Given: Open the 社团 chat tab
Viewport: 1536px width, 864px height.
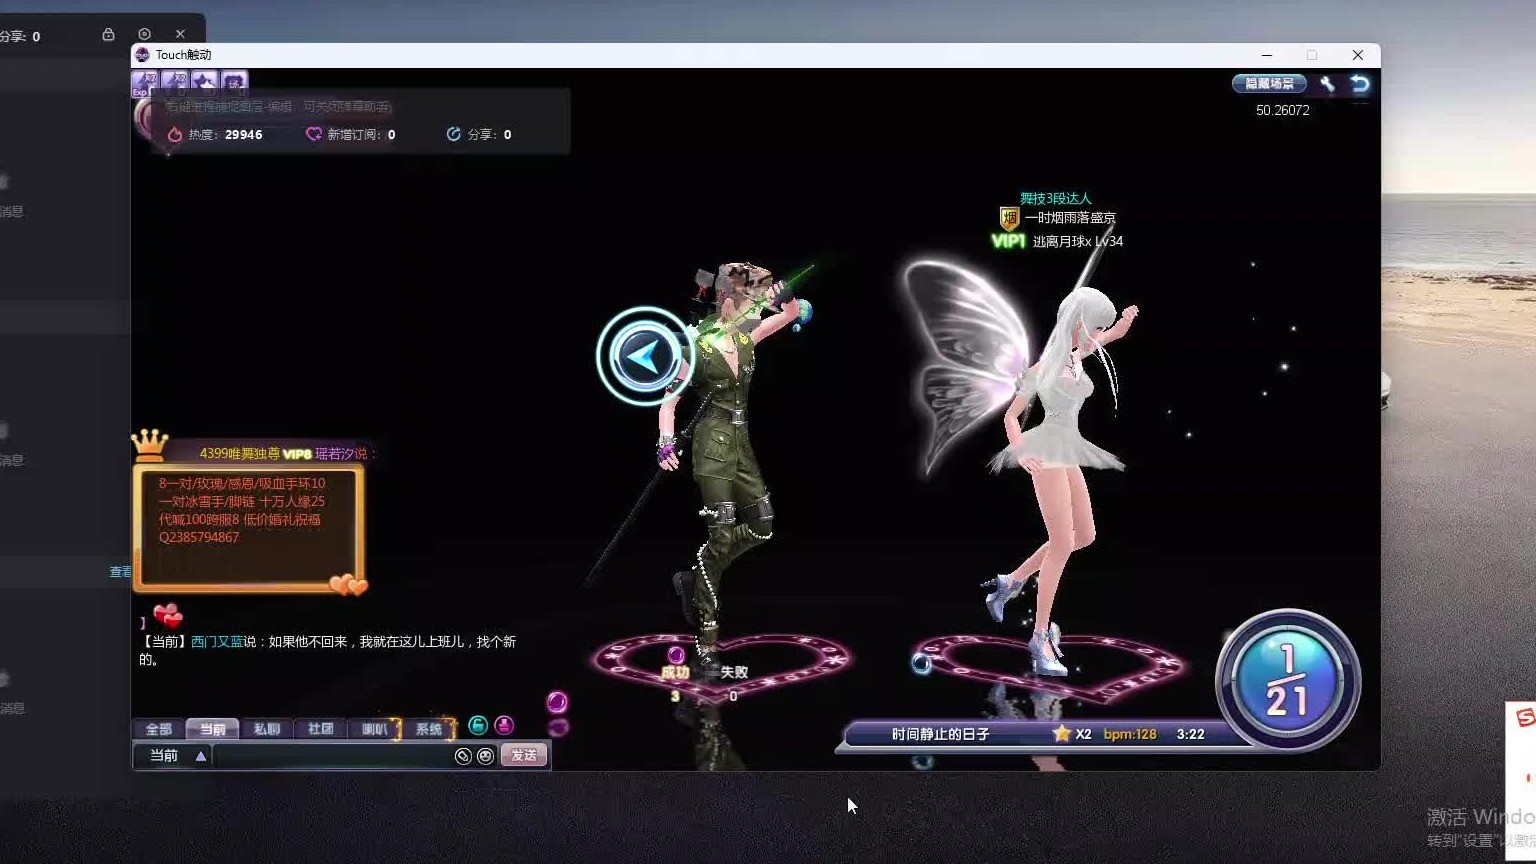Looking at the screenshot, I should (x=321, y=729).
